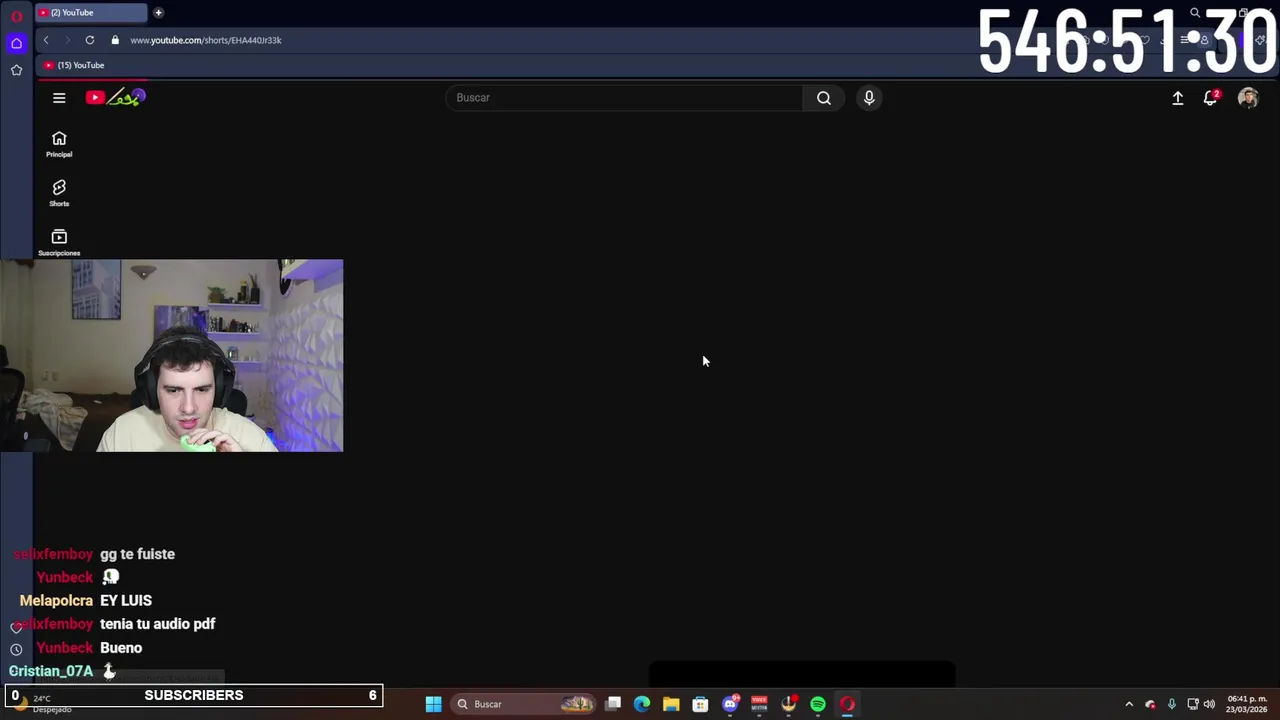Screen dimensions: 1280x720
Task: Open Suscripciones in the YouTube sidebar
Action: tap(59, 242)
